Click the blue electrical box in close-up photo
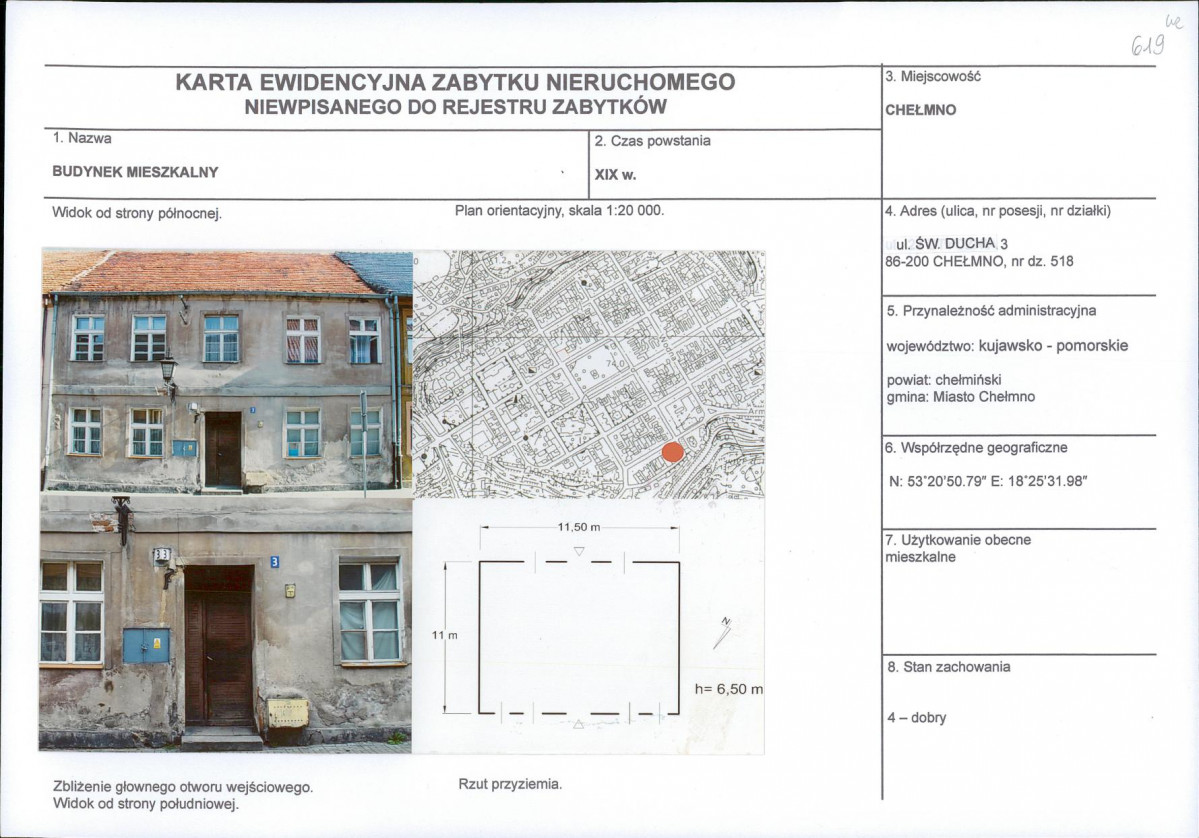Viewport: 1199px width, 838px height. (146, 645)
